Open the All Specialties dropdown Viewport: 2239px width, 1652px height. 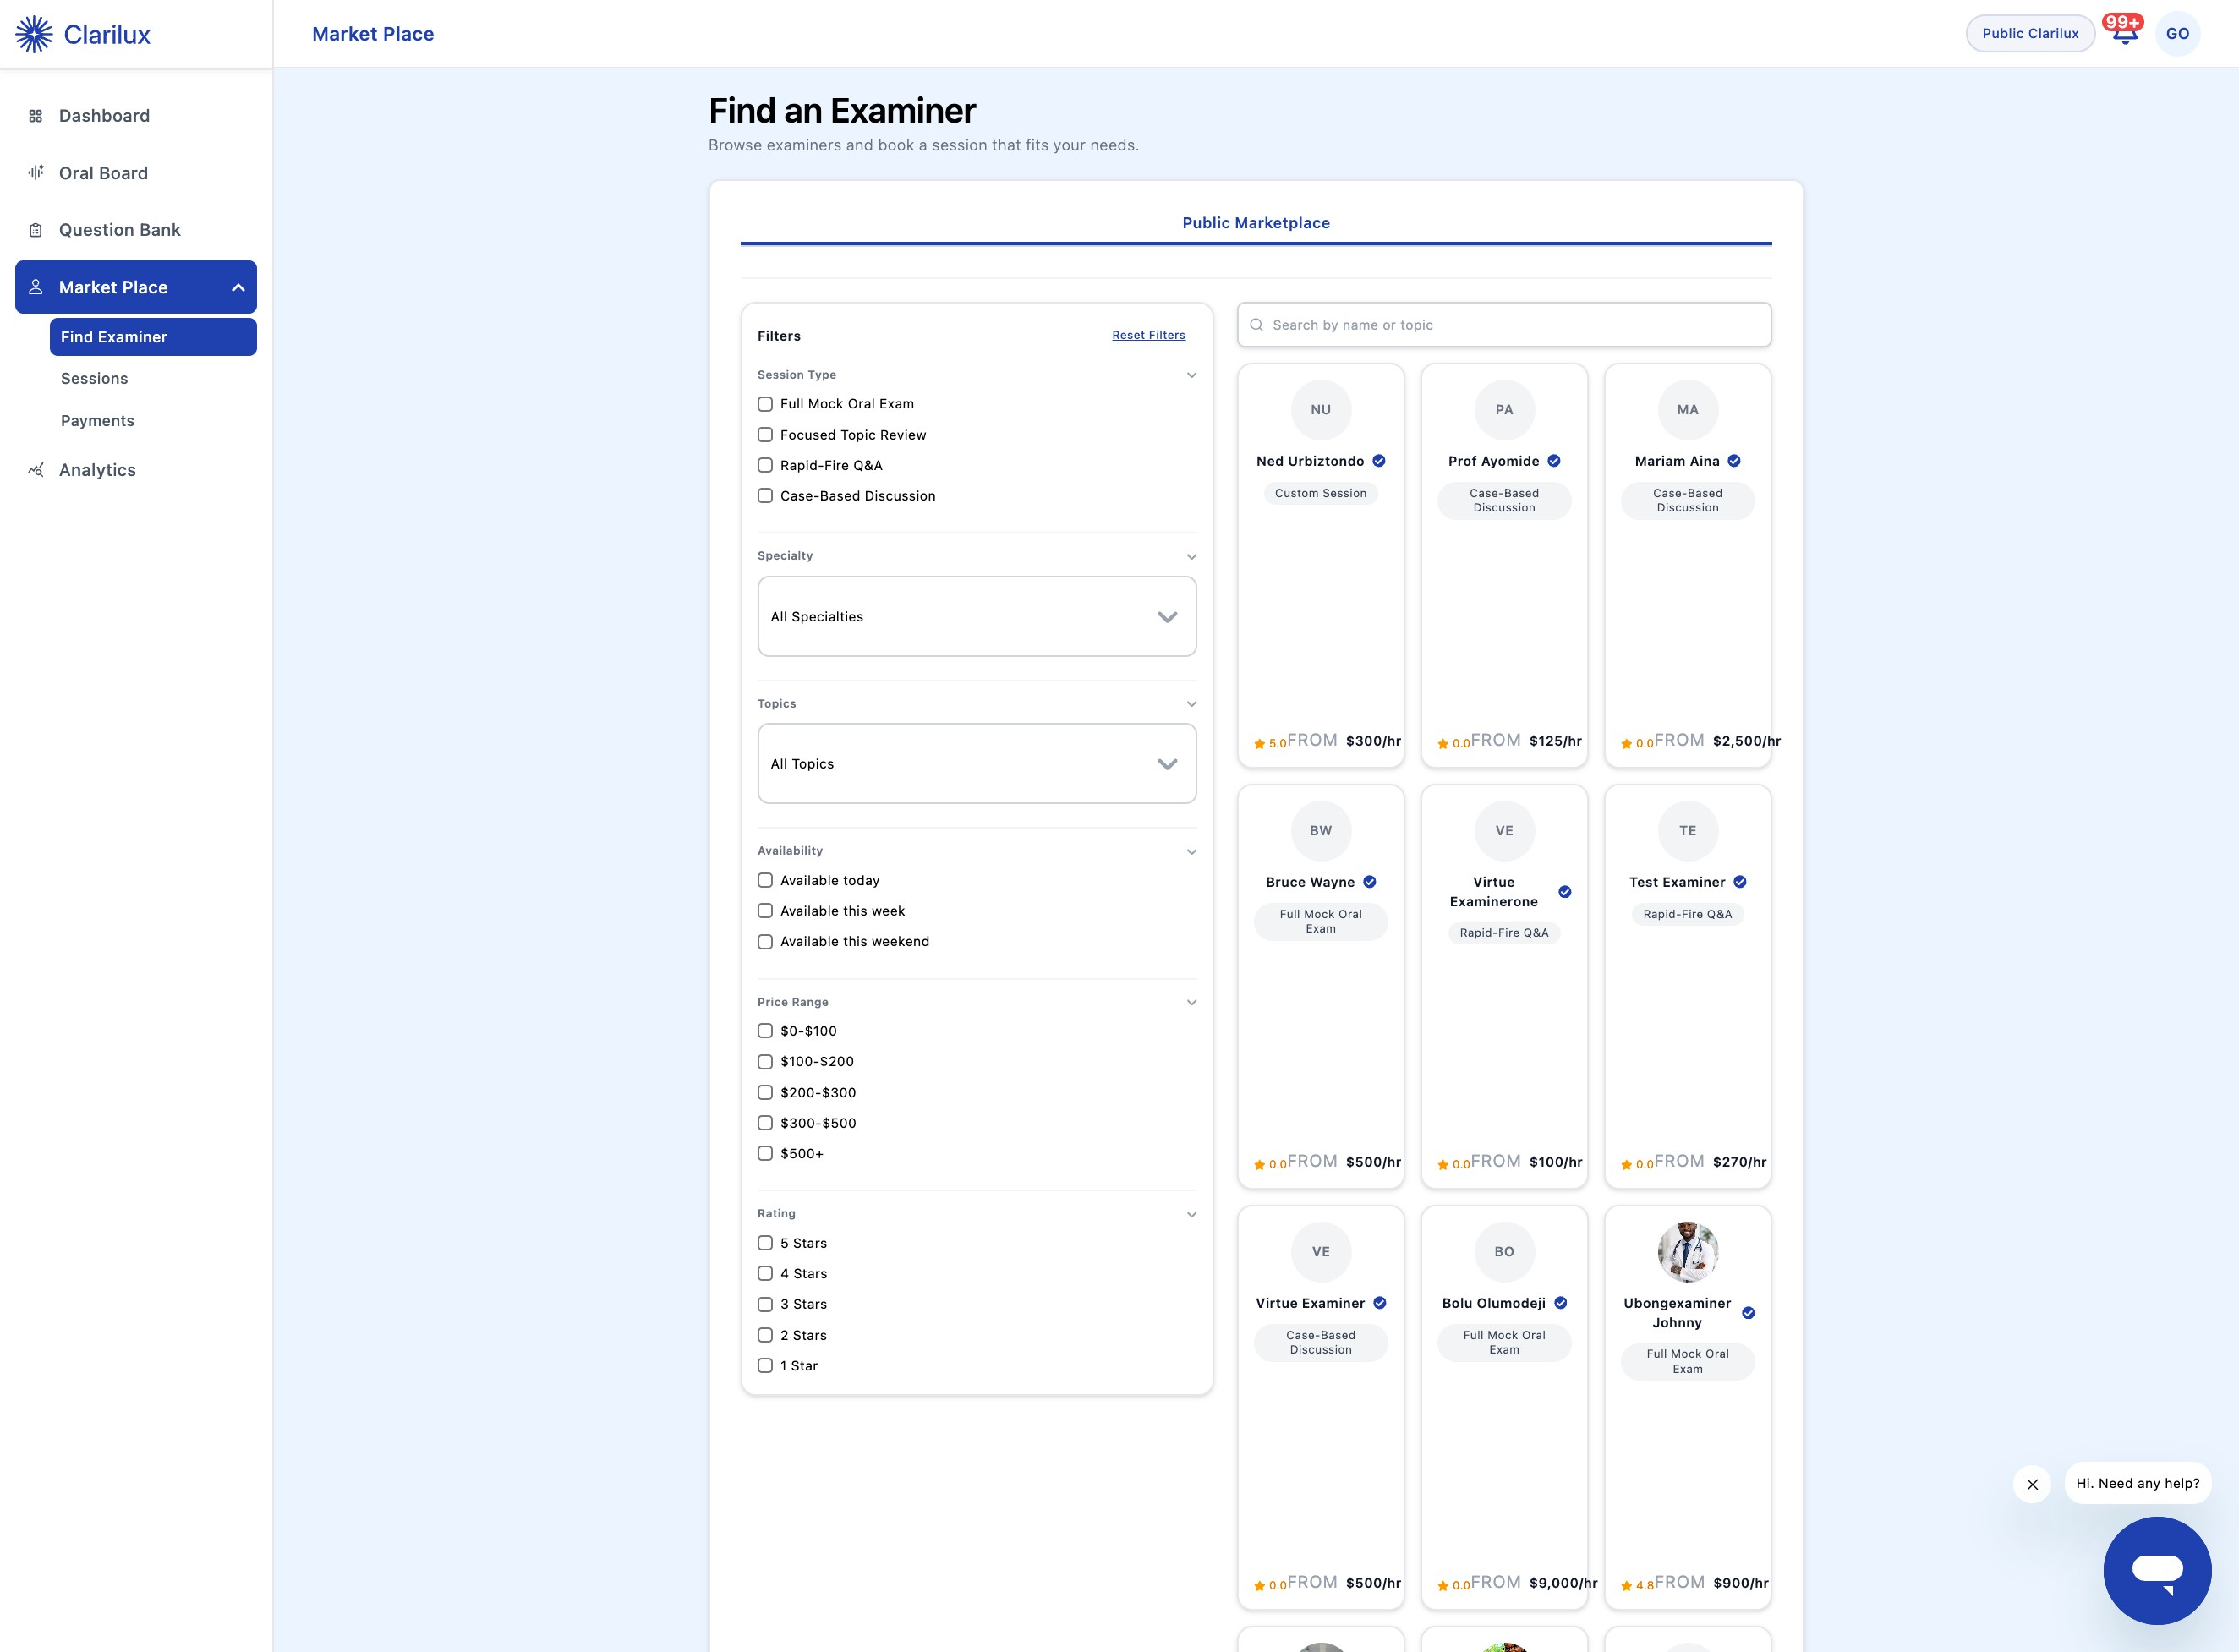(977, 616)
